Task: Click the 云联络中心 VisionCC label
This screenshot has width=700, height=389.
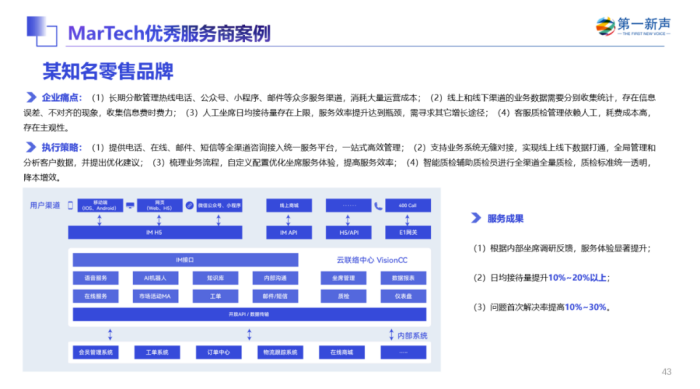Action: point(372,260)
